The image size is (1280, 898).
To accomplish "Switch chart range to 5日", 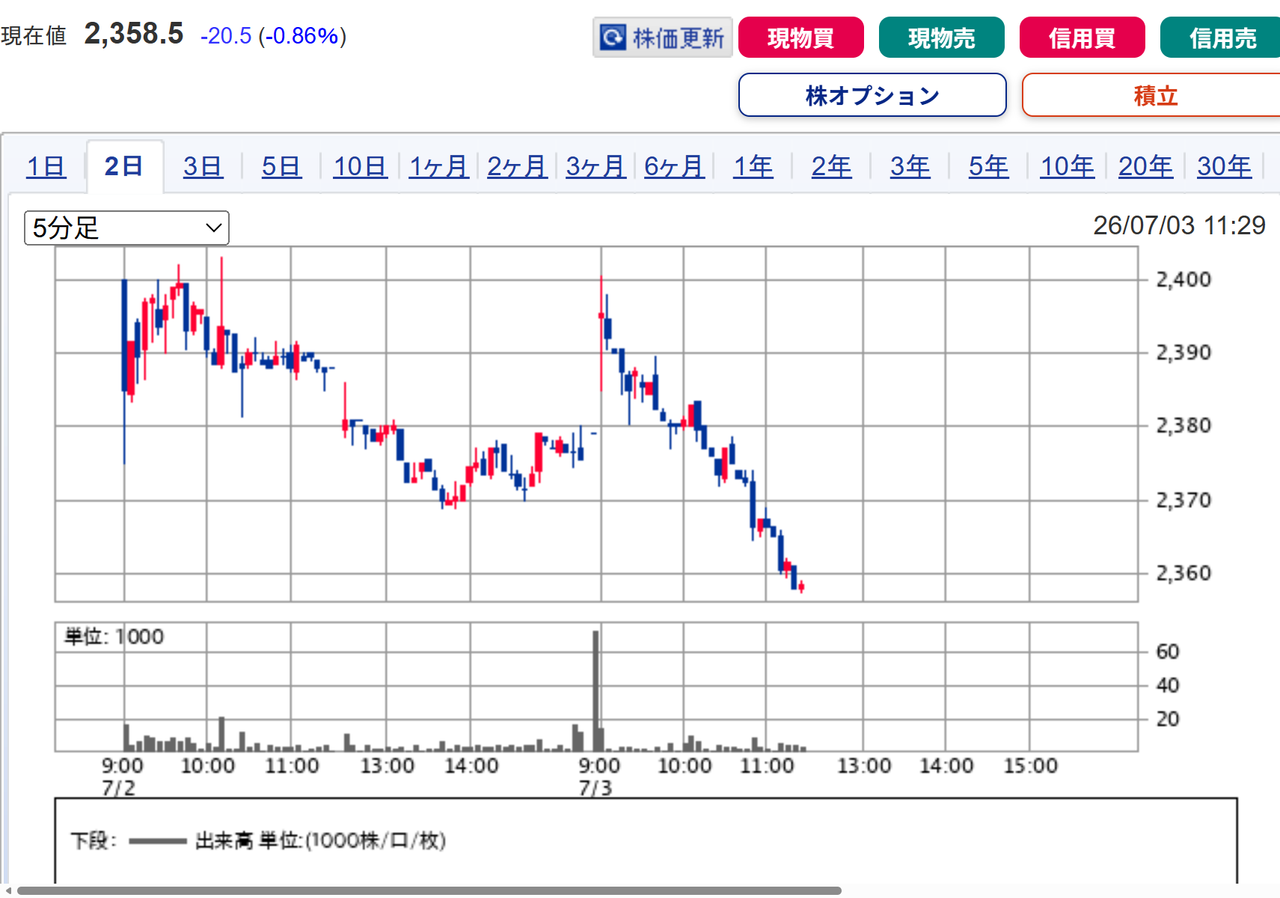I will (281, 166).
